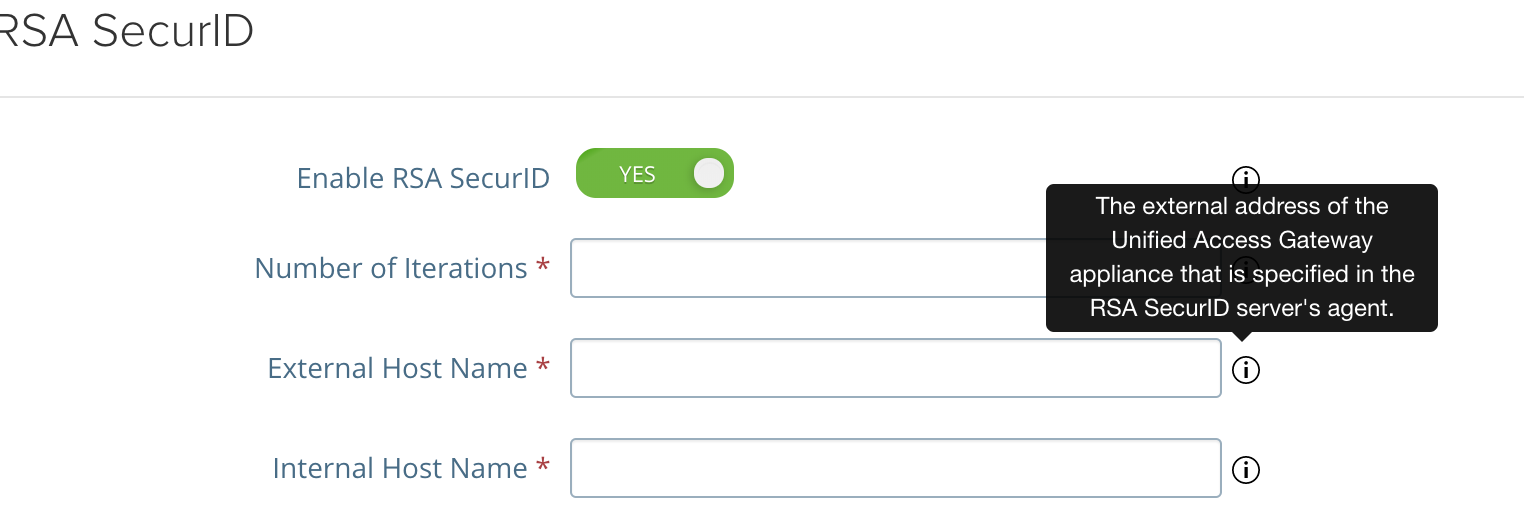Click the tooltip's downward pointer arrow
The image size is (1524, 522).
coord(1244,337)
